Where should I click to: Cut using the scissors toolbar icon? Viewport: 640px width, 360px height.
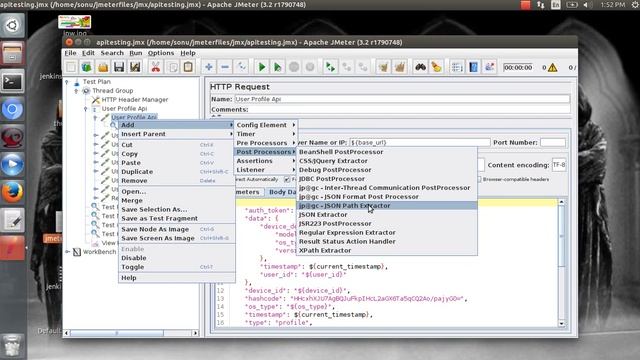156,67
